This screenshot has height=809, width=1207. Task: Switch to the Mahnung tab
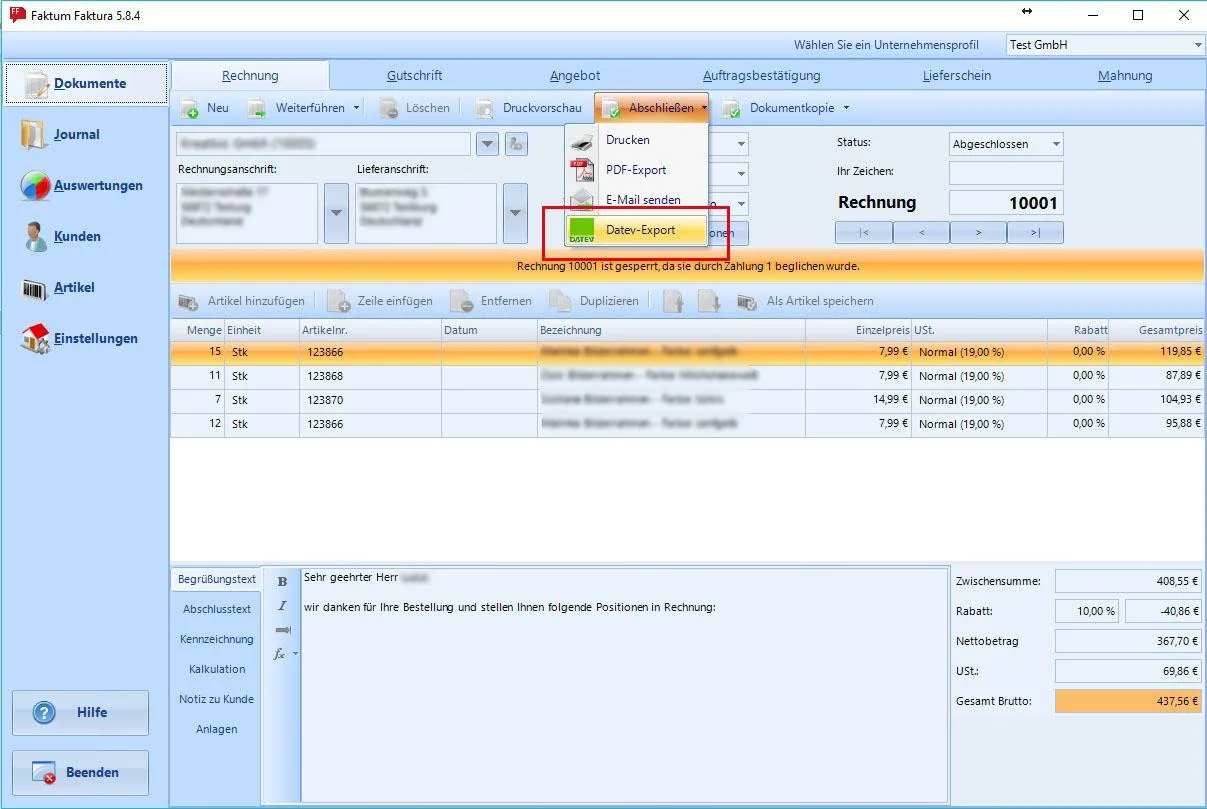coord(1125,76)
